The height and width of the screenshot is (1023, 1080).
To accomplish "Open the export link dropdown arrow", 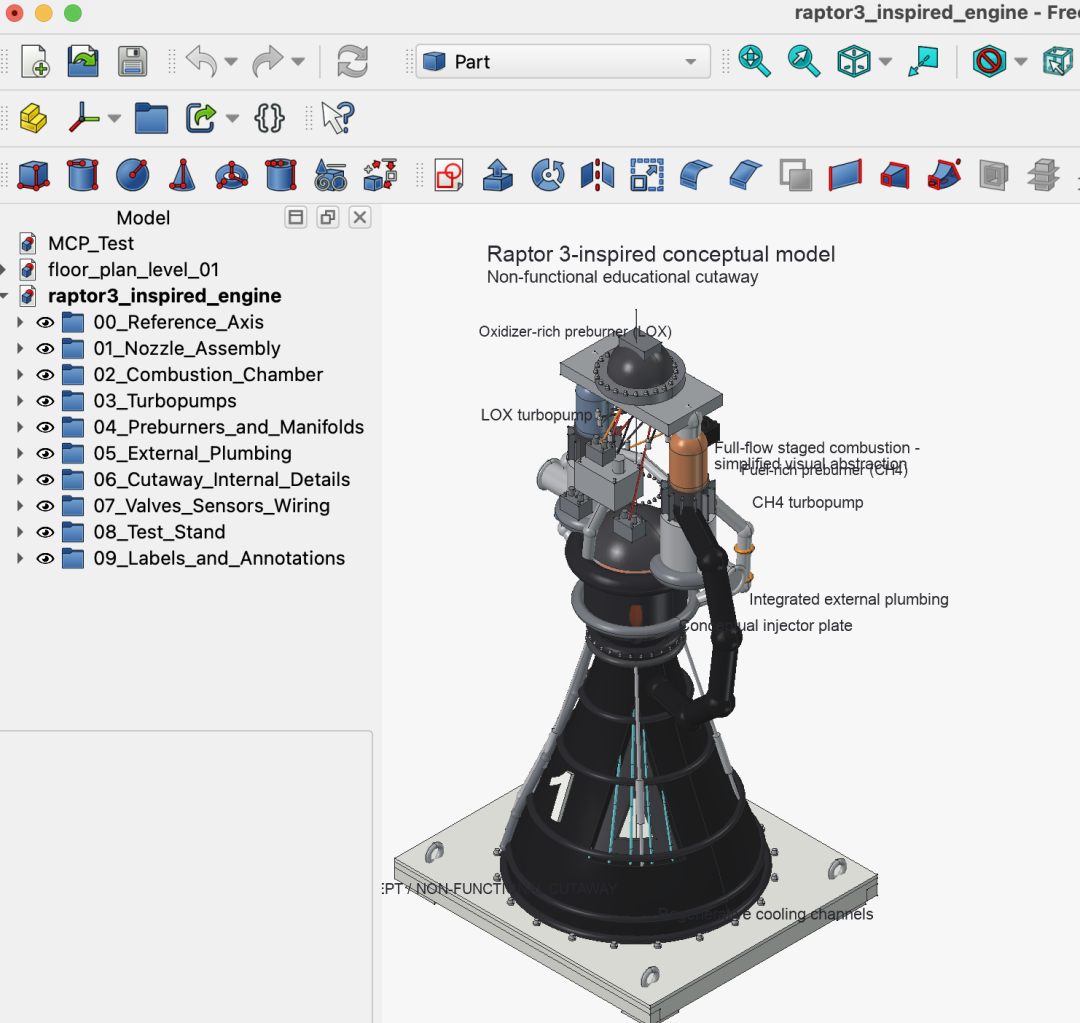I will pos(233,118).
